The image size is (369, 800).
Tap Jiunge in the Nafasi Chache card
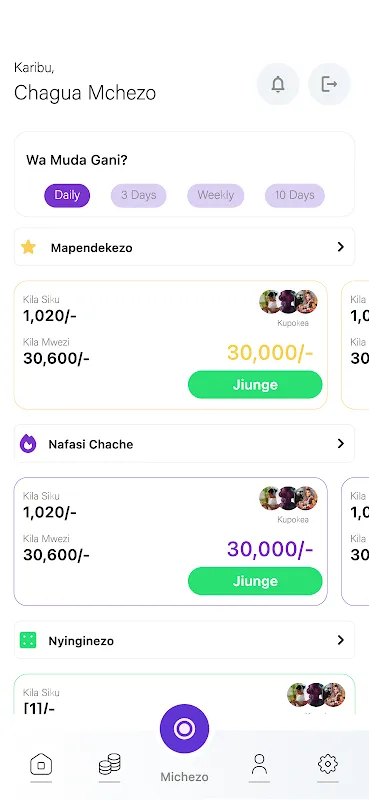point(255,581)
